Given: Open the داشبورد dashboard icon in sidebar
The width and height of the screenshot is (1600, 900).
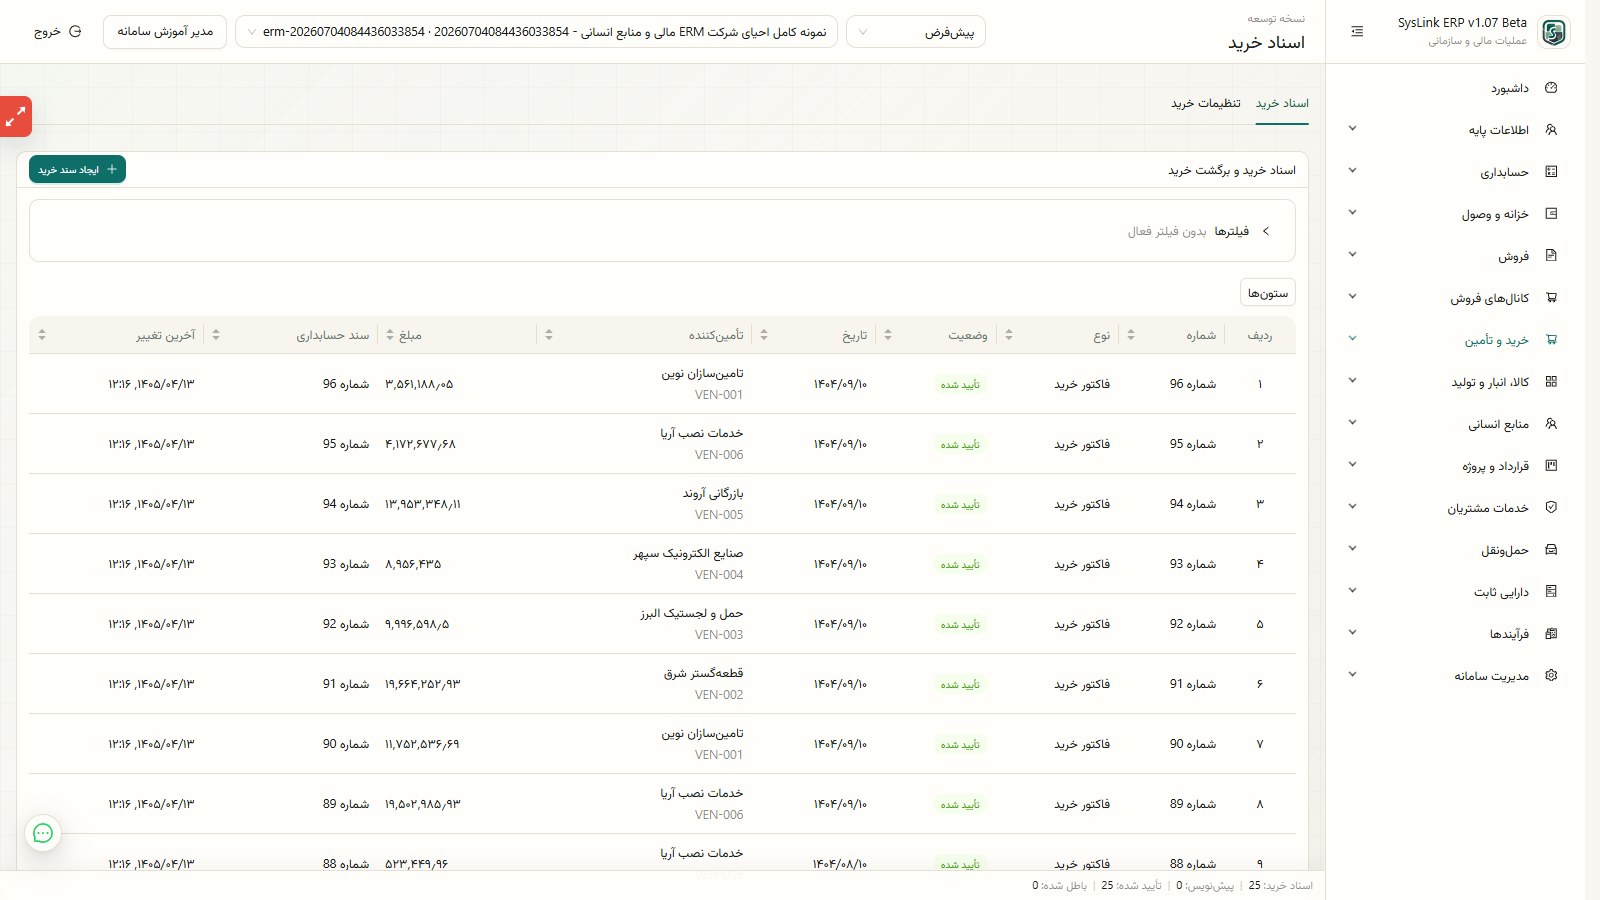Looking at the screenshot, I should [x=1551, y=88].
